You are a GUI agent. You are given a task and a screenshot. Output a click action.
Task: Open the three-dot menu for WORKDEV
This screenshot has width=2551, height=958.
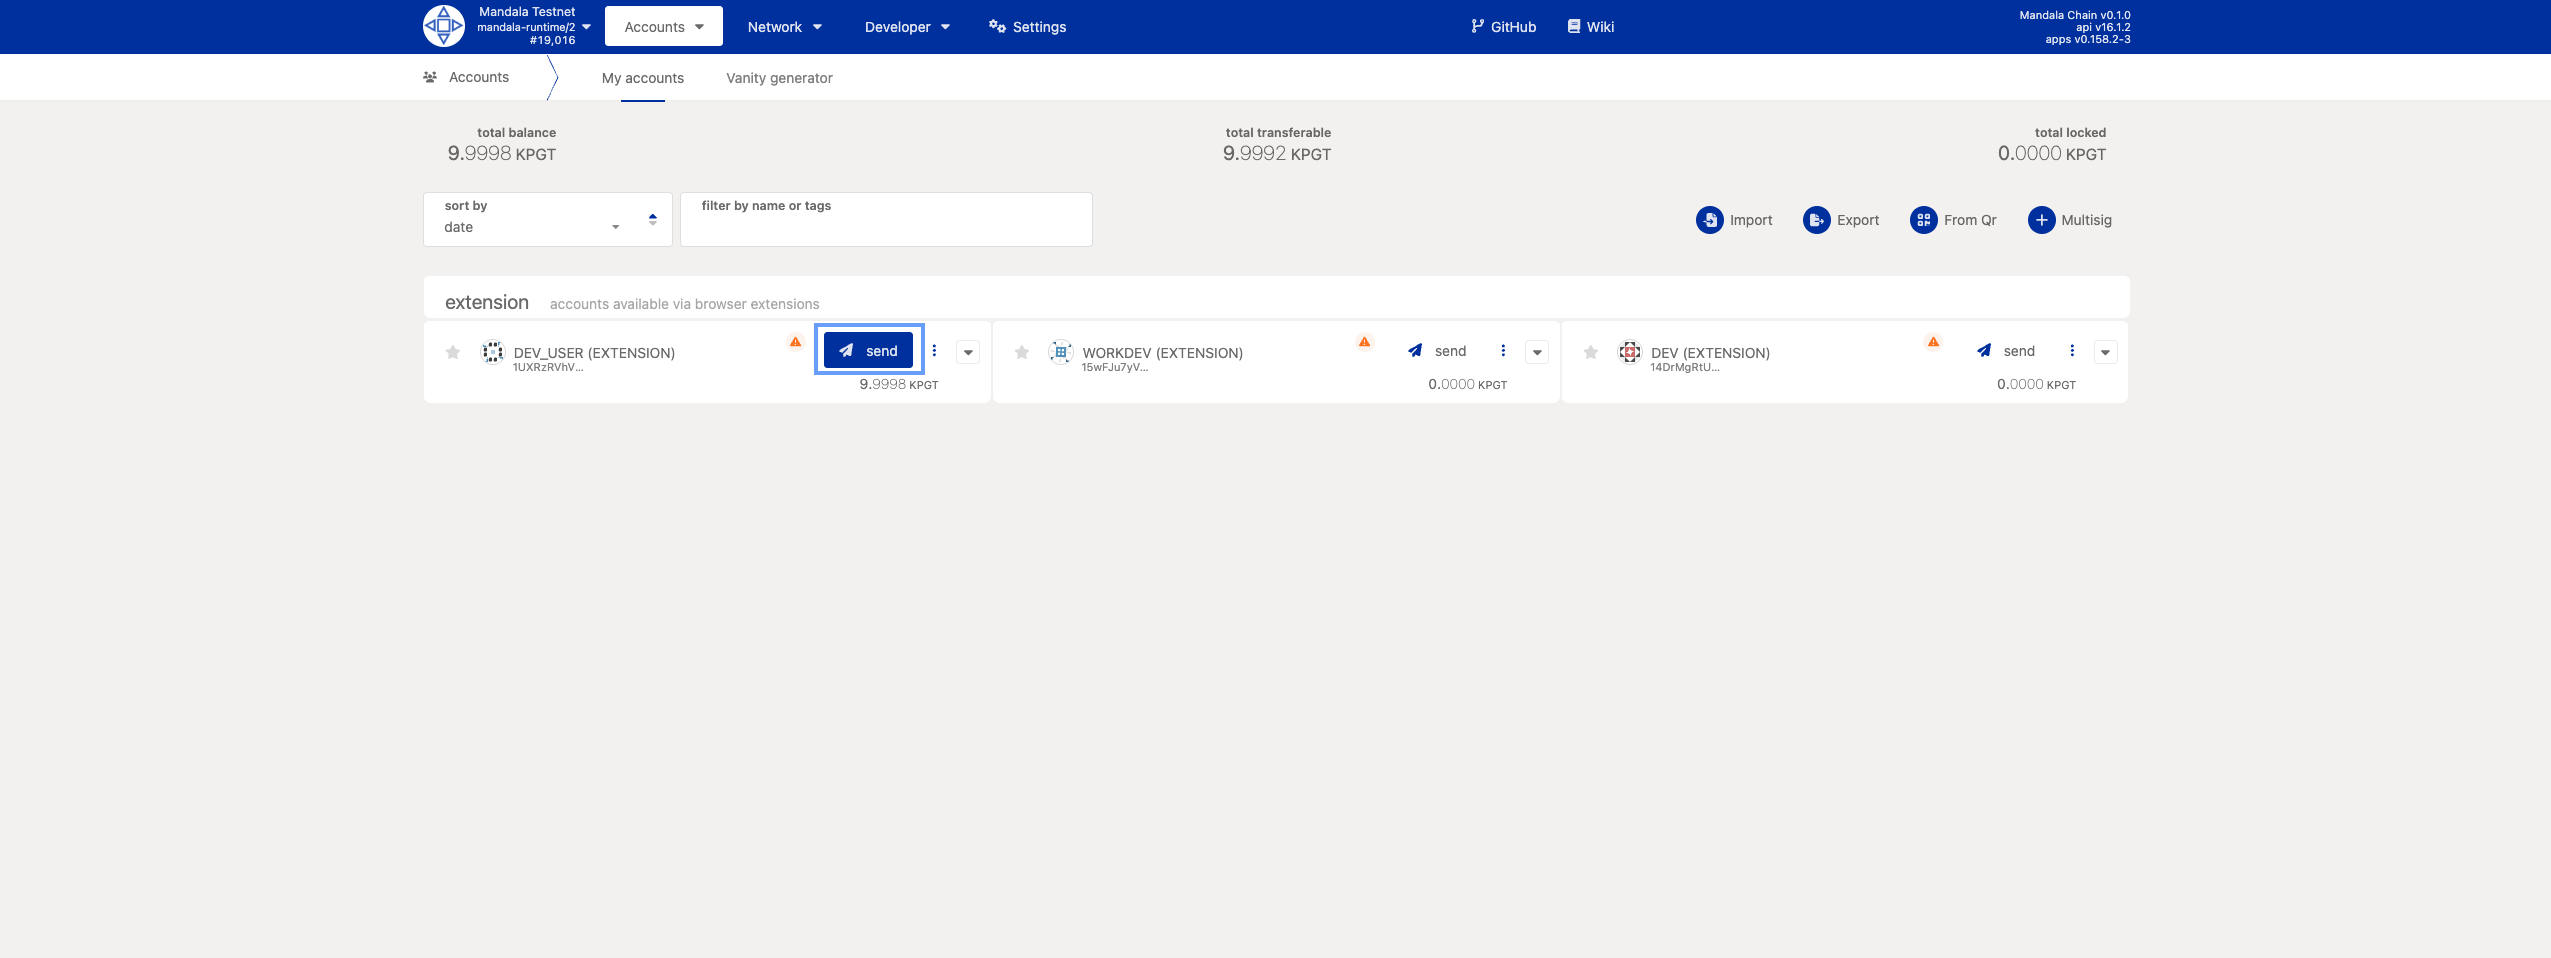[x=1503, y=351]
